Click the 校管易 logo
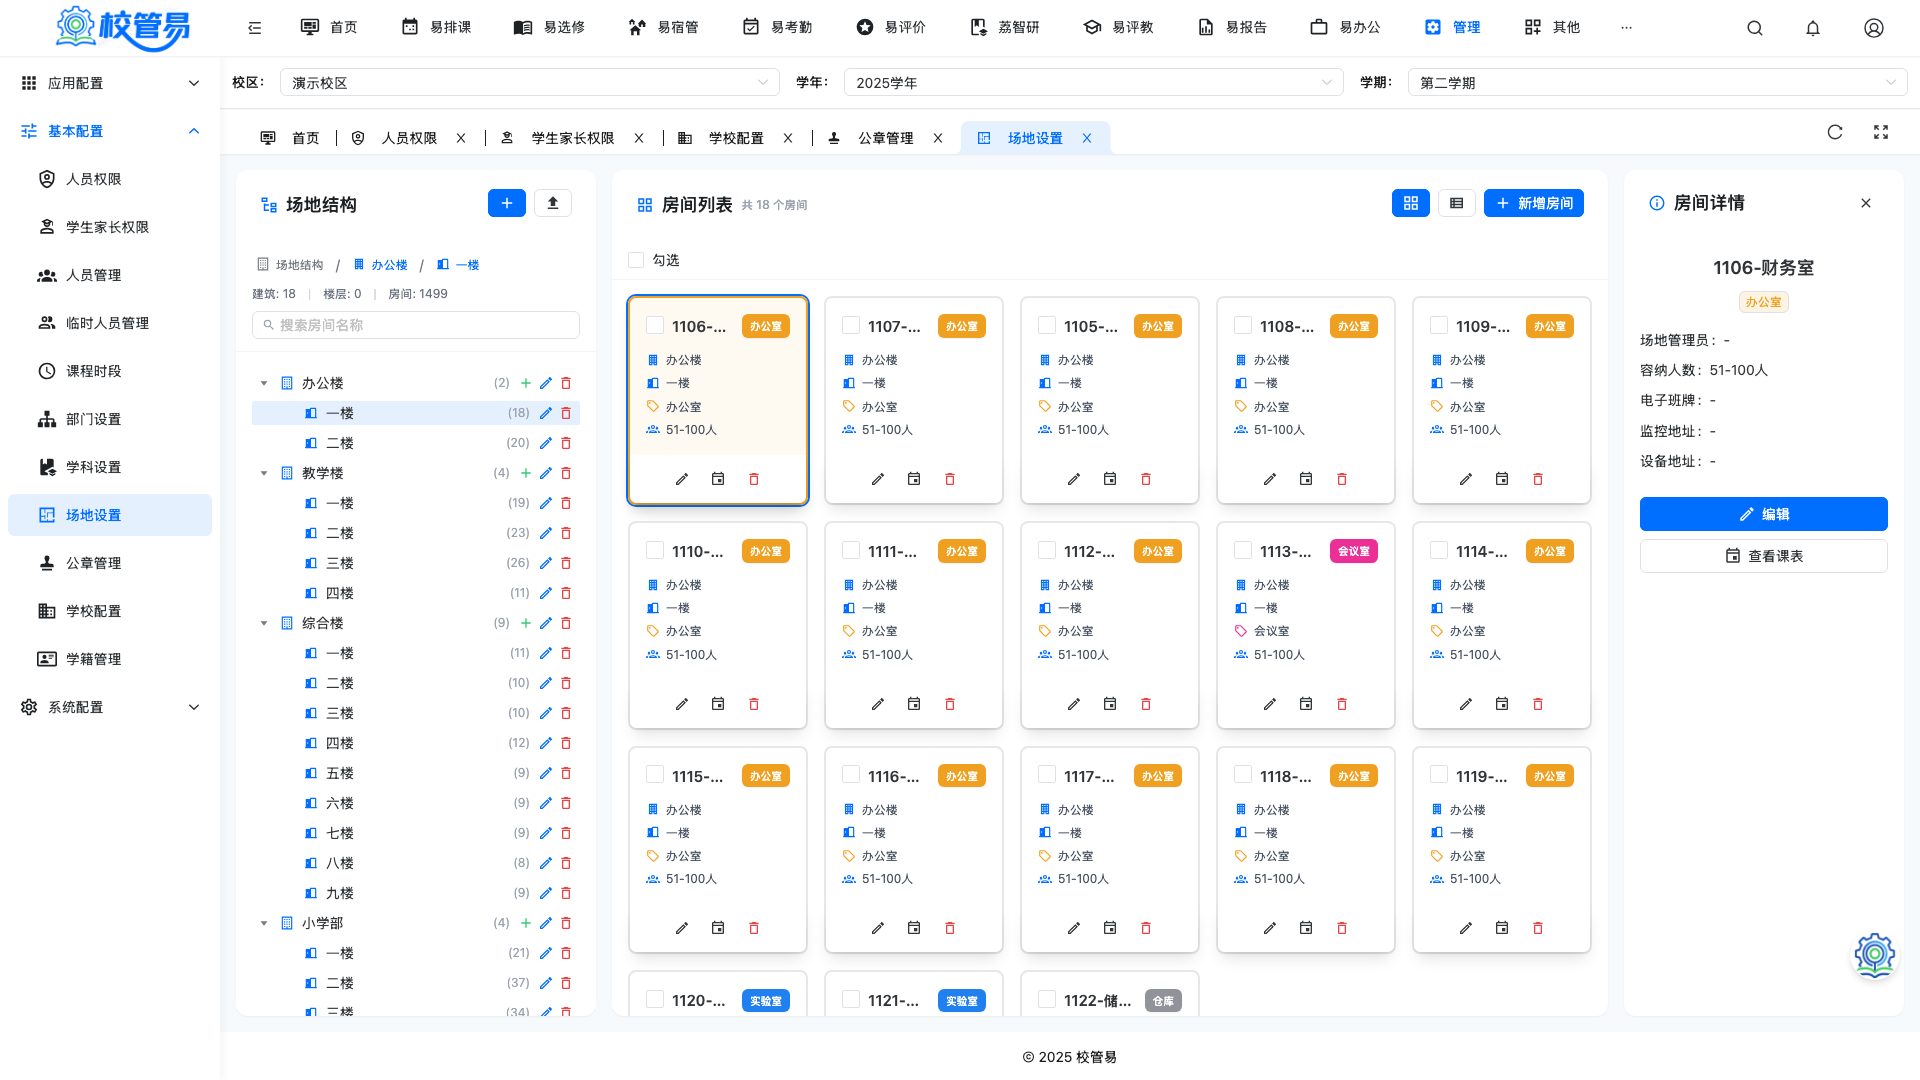 (x=122, y=28)
